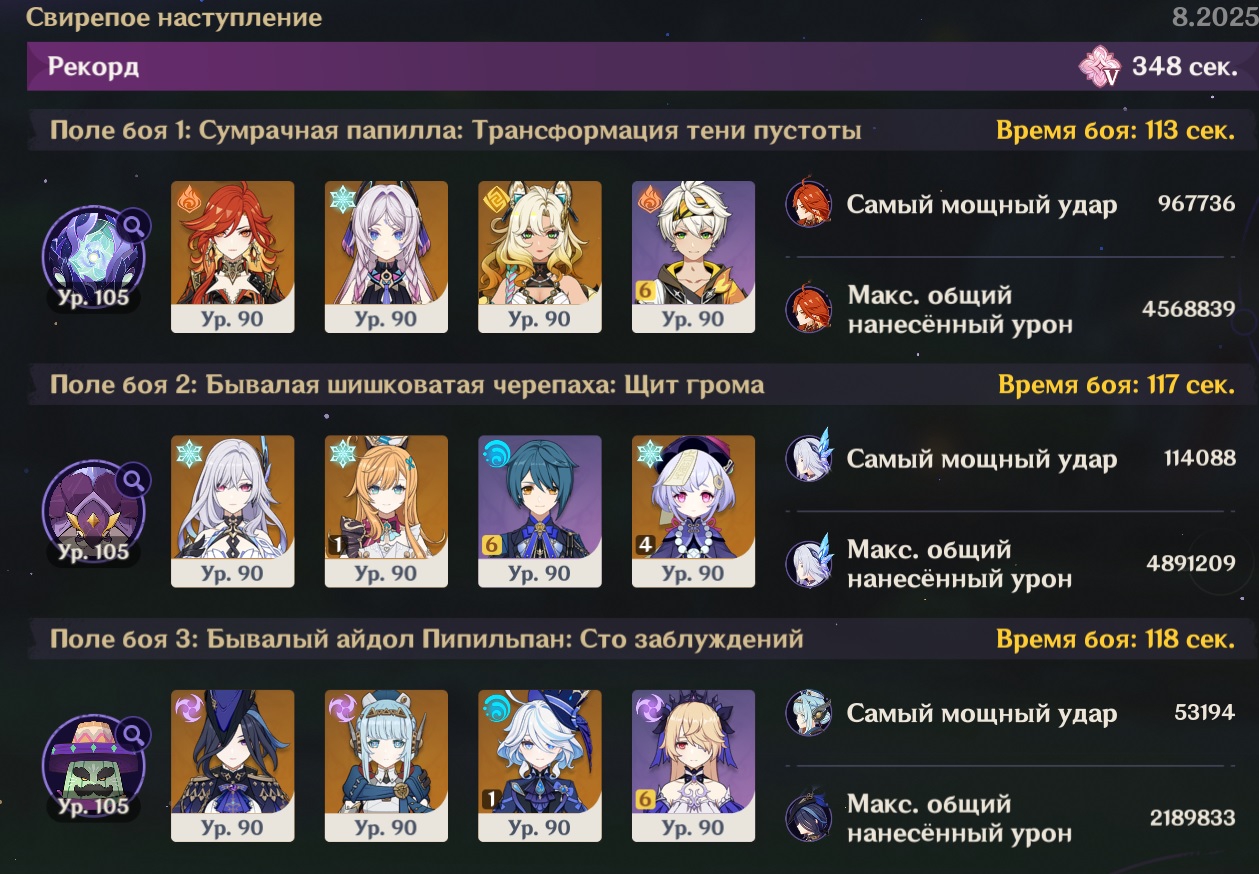Image resolution: width=1259 pixels, height=874 pixels.
Task: Click the dark-haired avatar beside 2189833
Action: (x=808, y=817)
